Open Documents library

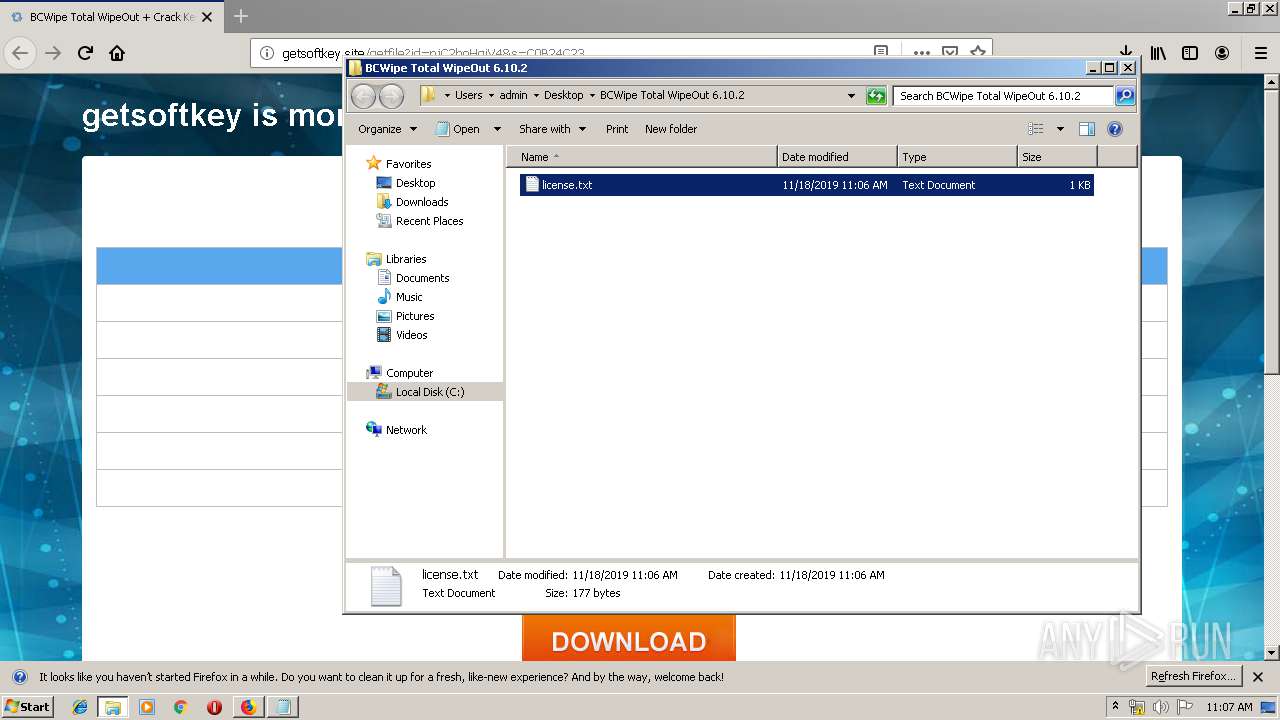(x=422, y=278)
